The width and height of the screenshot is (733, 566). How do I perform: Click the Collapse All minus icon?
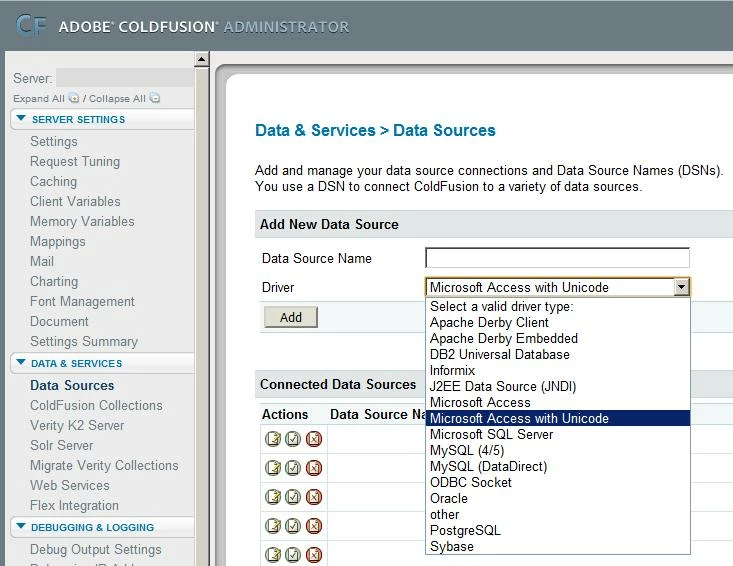pos(155,98)
